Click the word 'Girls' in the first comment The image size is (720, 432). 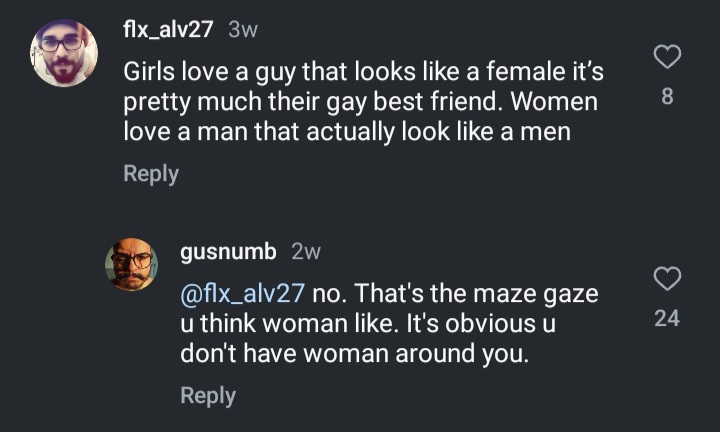click(x=150, y=73)
